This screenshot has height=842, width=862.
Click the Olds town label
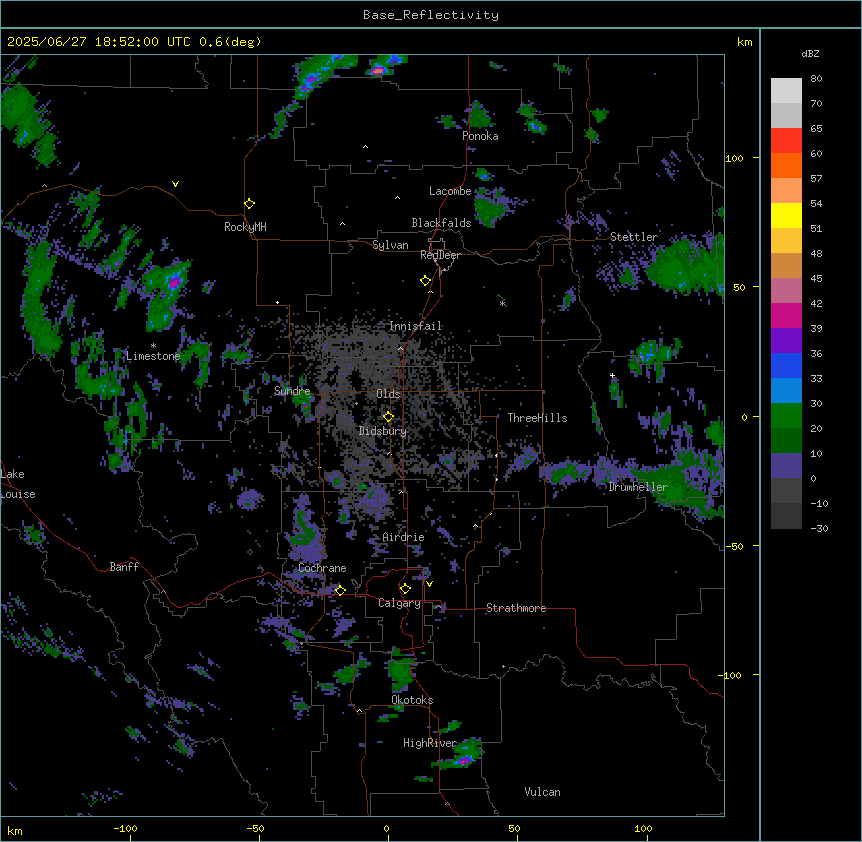point(388,394)
